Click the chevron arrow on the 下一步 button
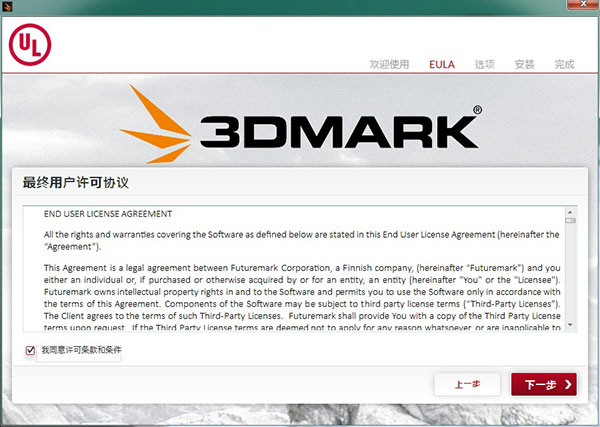Viewport: 600px width, 427px height. pyautogui.click(x=568, y=384)
